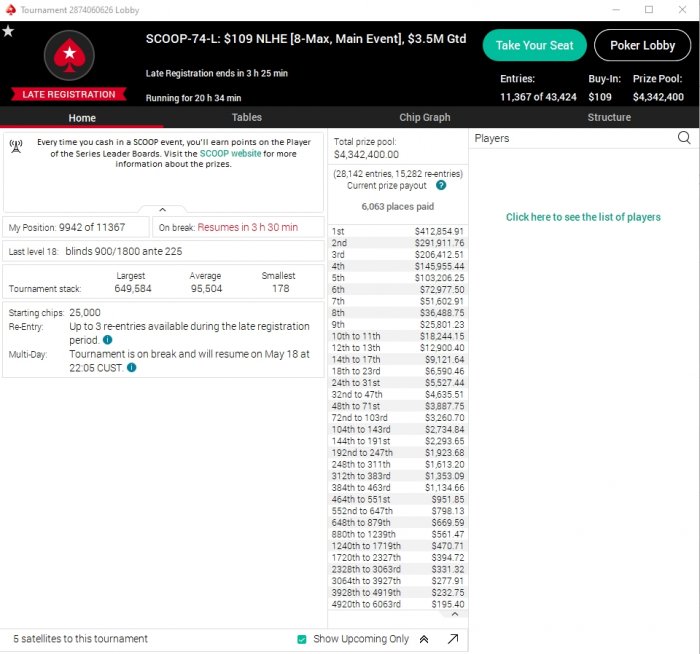Click the 5 satellites to this tournament label
Screen dimensions: 700x654
tap(80, 639)
